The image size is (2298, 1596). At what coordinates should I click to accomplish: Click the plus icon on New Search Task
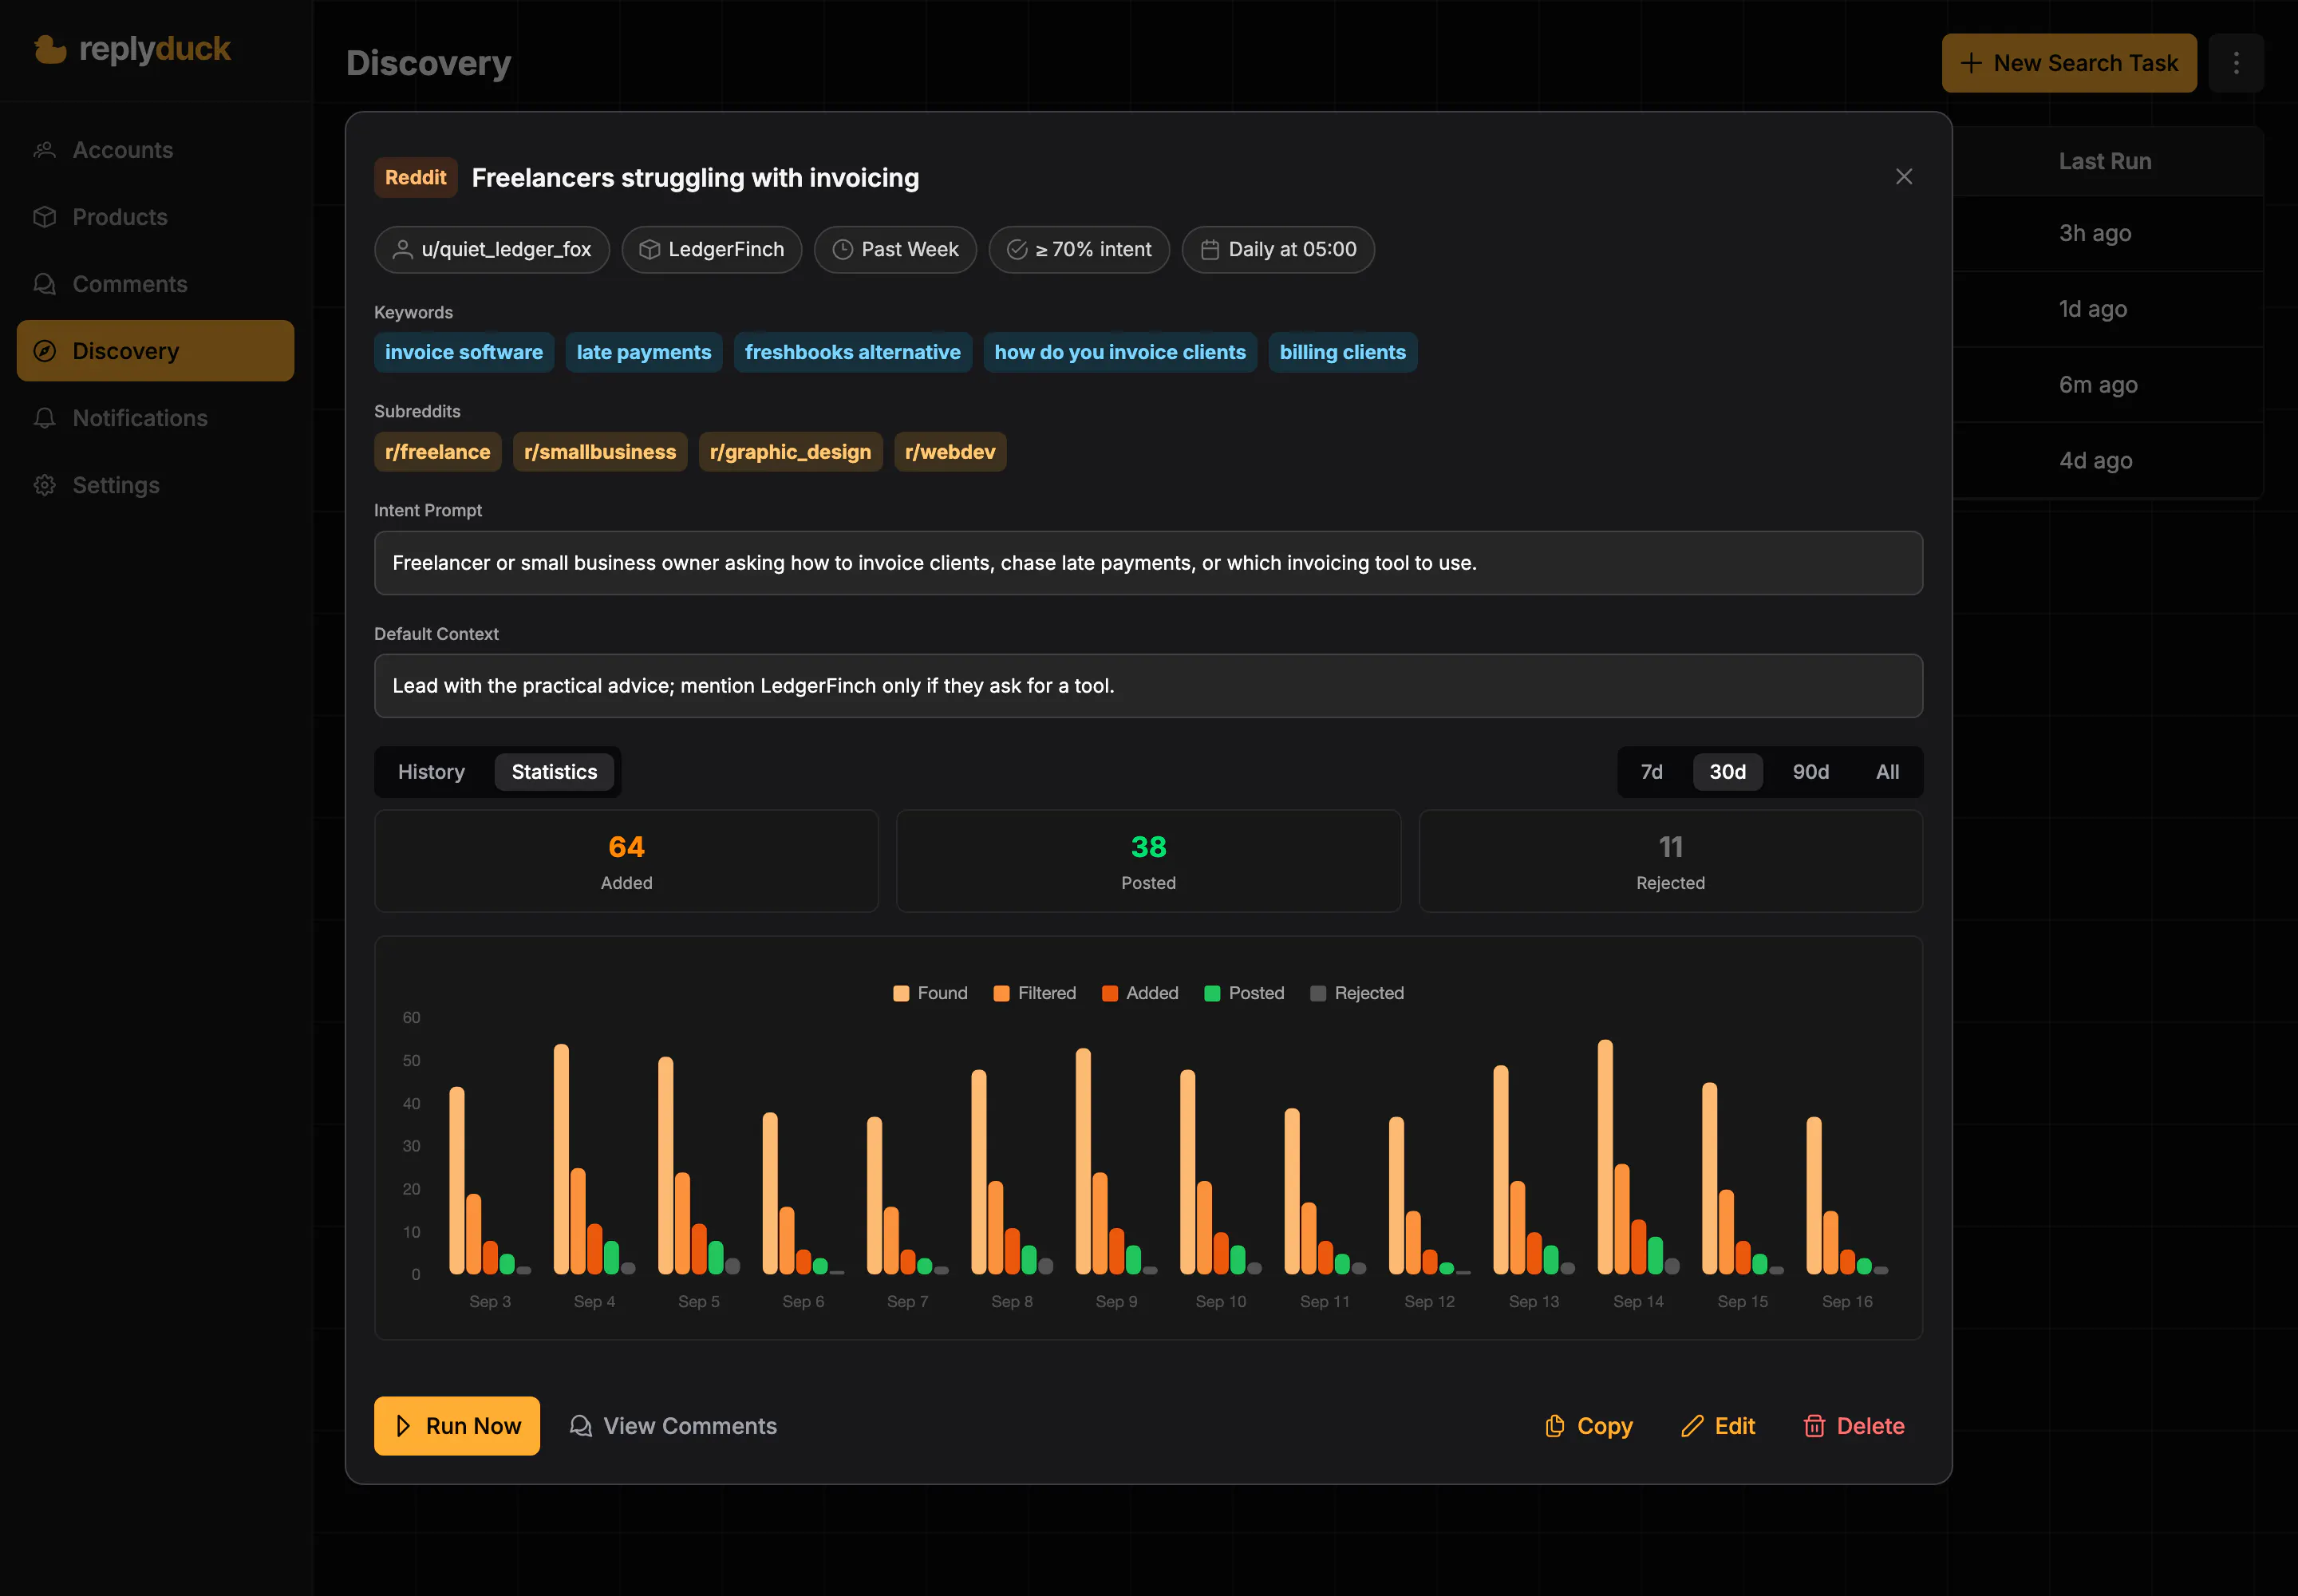click(1971, 63)
